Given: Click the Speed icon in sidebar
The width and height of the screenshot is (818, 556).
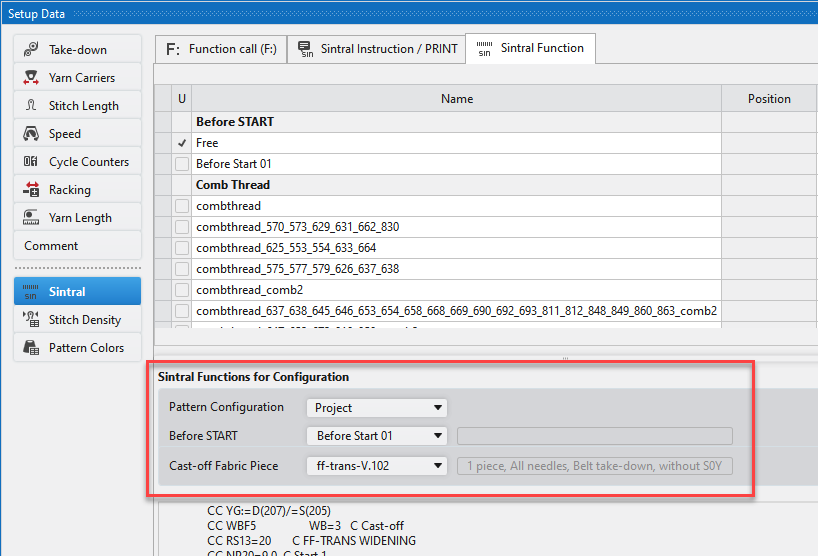Looking at the screenshot, I should coord(31,134).
